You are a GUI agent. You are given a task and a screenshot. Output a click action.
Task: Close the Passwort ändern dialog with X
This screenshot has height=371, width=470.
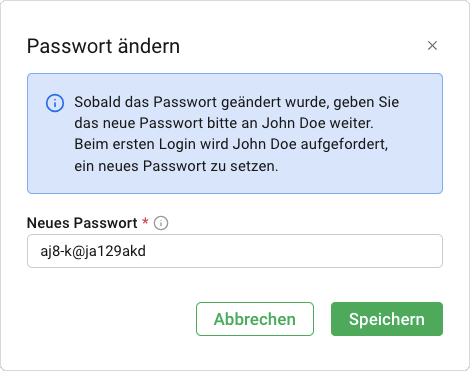pyautogui.click(x=432, y=46)
